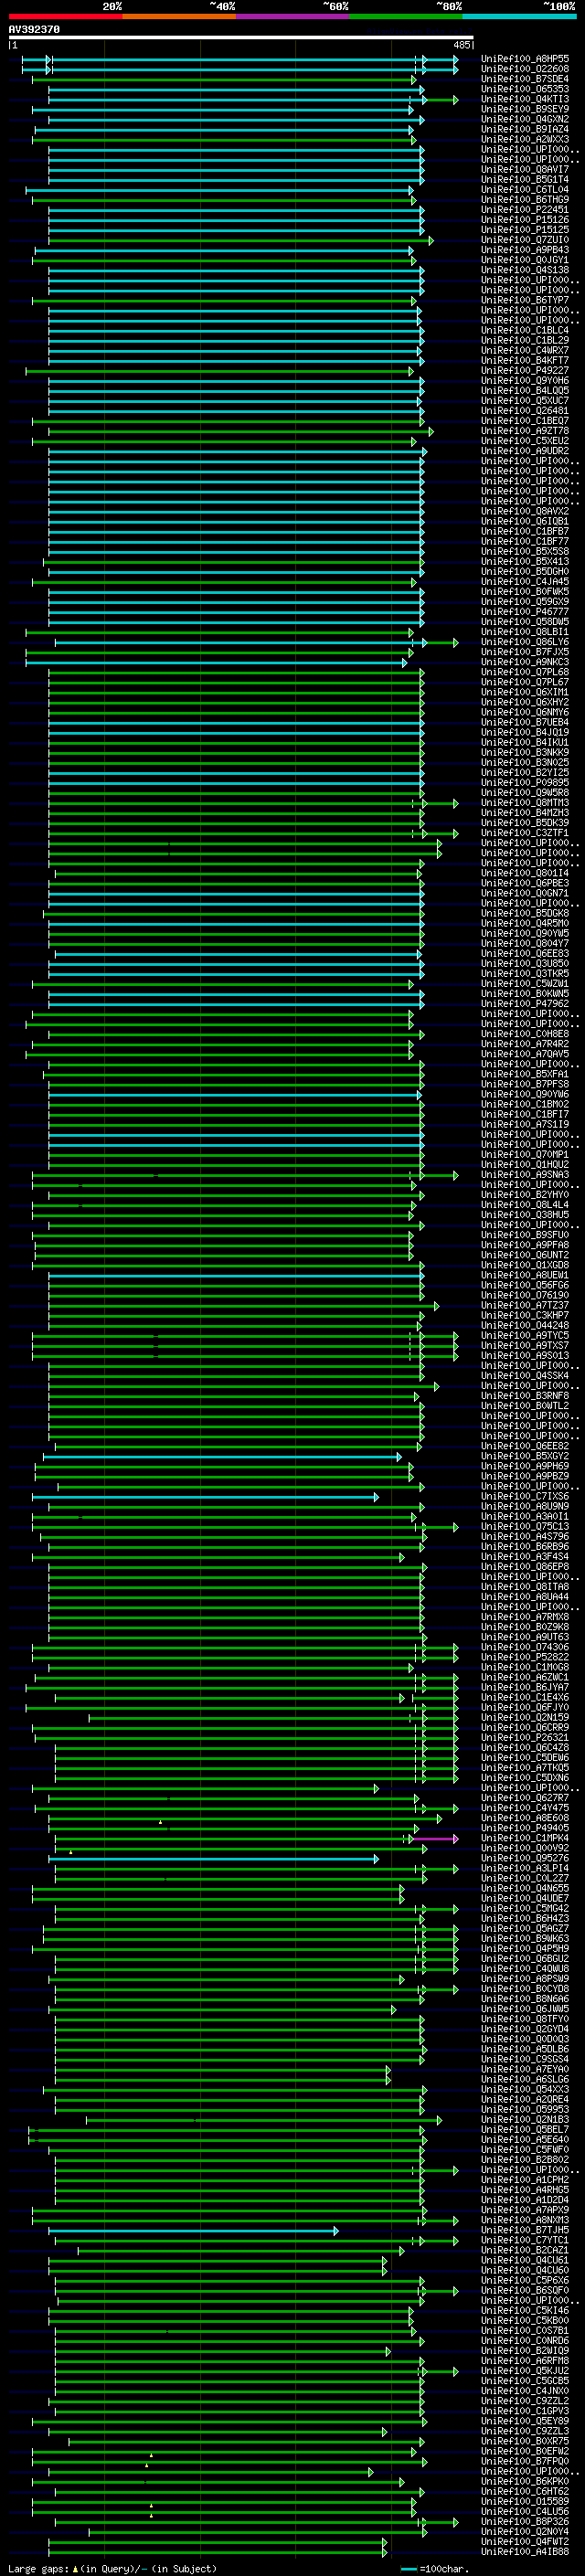This screenshot has height=2576, width=585.
Task: Open hit UniRef100_Q4KTI3
Action: [525, 99]
